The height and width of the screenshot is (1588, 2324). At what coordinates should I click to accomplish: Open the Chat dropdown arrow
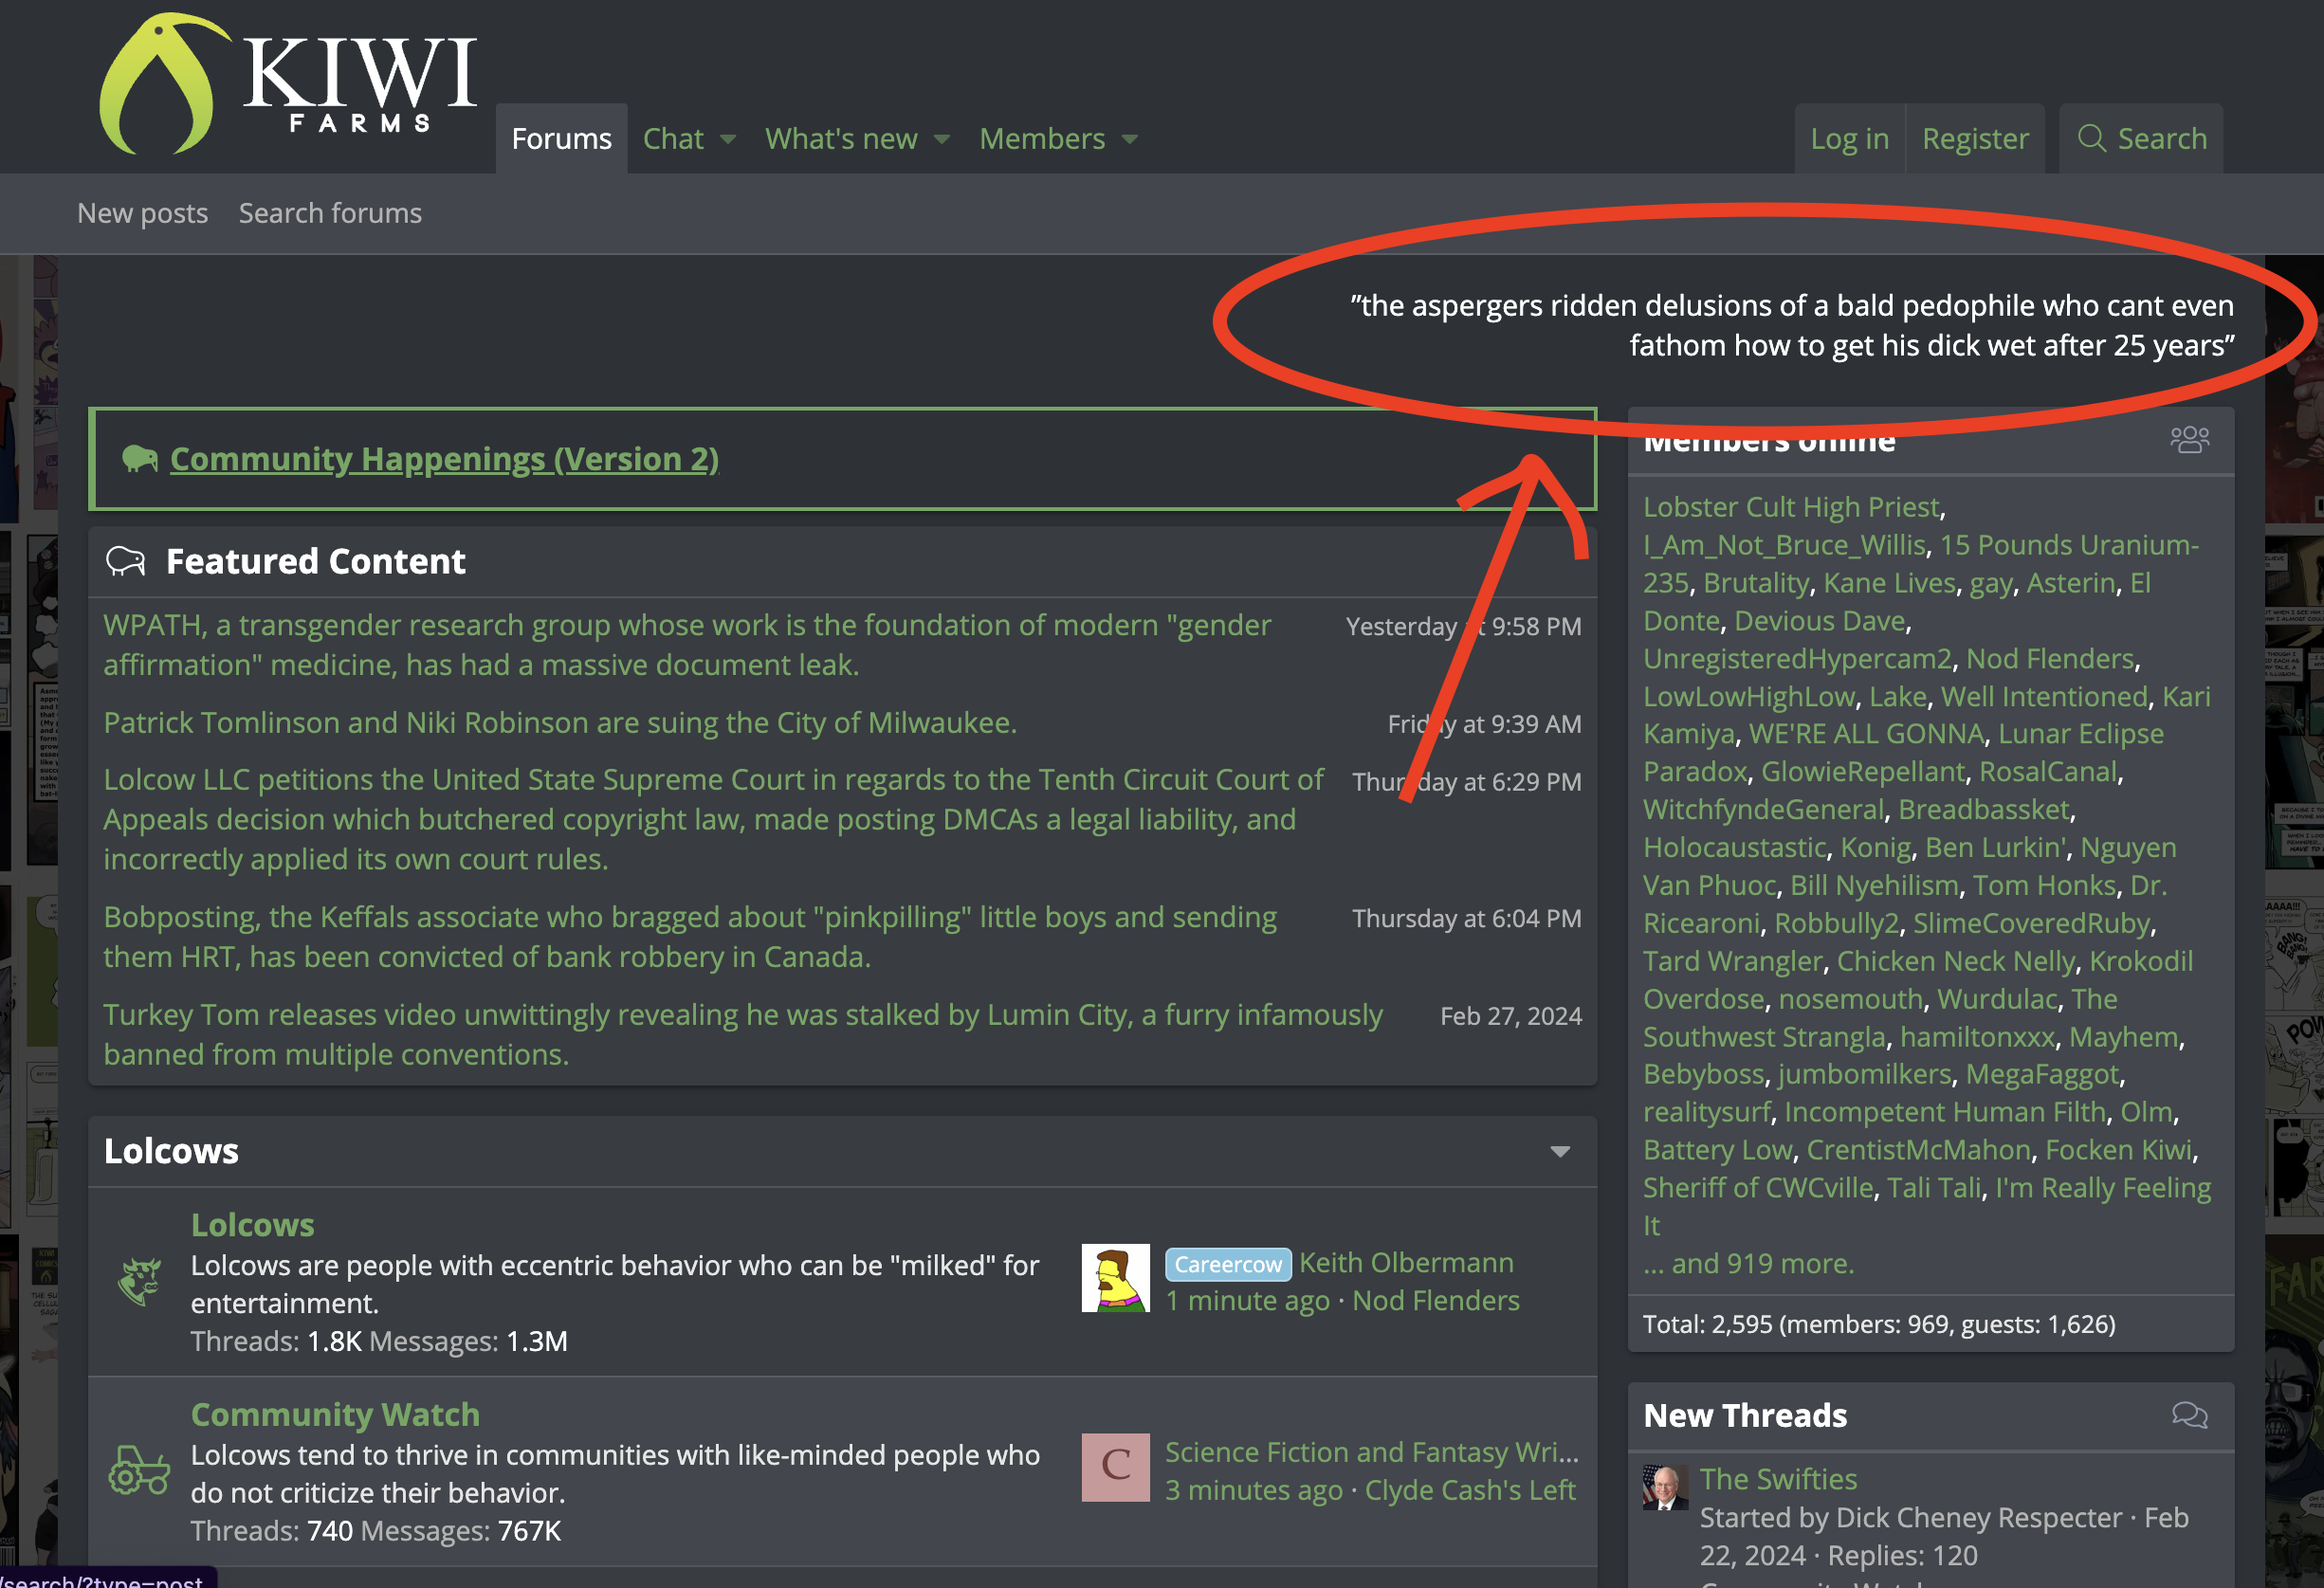728,139
